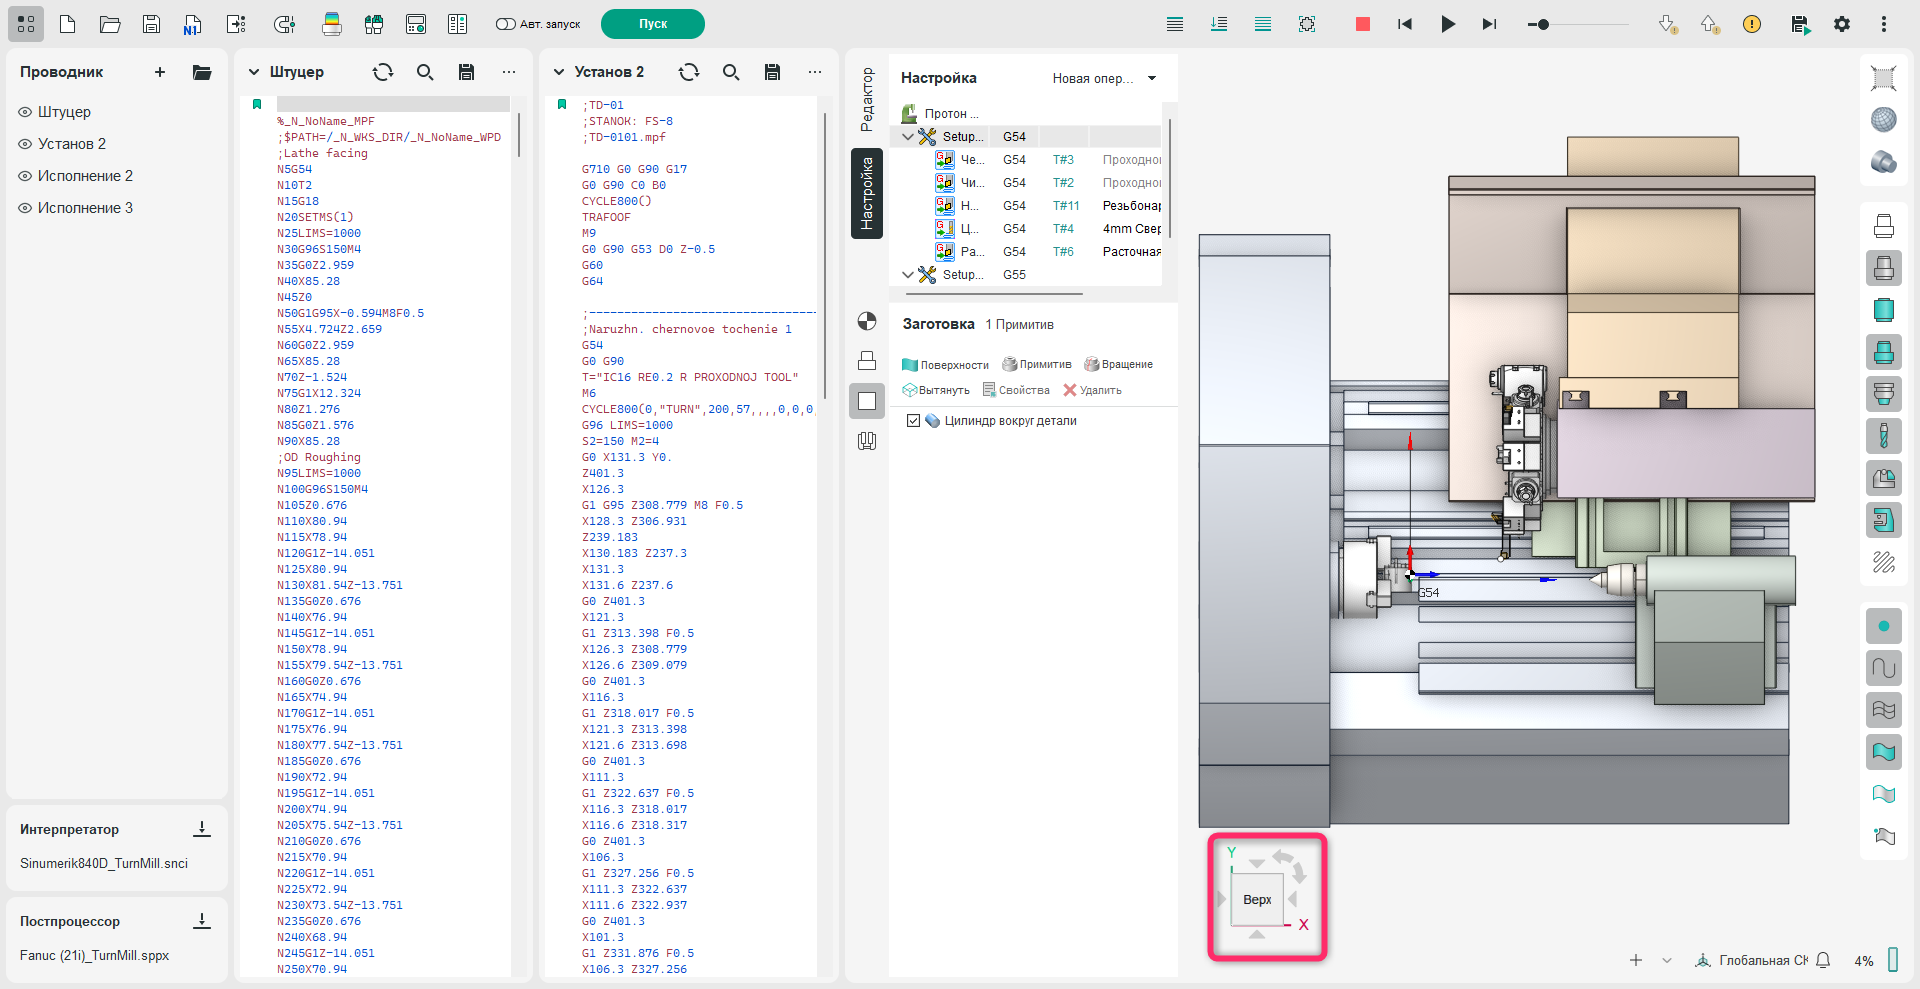Image resolution: width=1920 pixels, height=989 pixels.
Task: Add new item with plus in Проводник
Action: (160, 72)
